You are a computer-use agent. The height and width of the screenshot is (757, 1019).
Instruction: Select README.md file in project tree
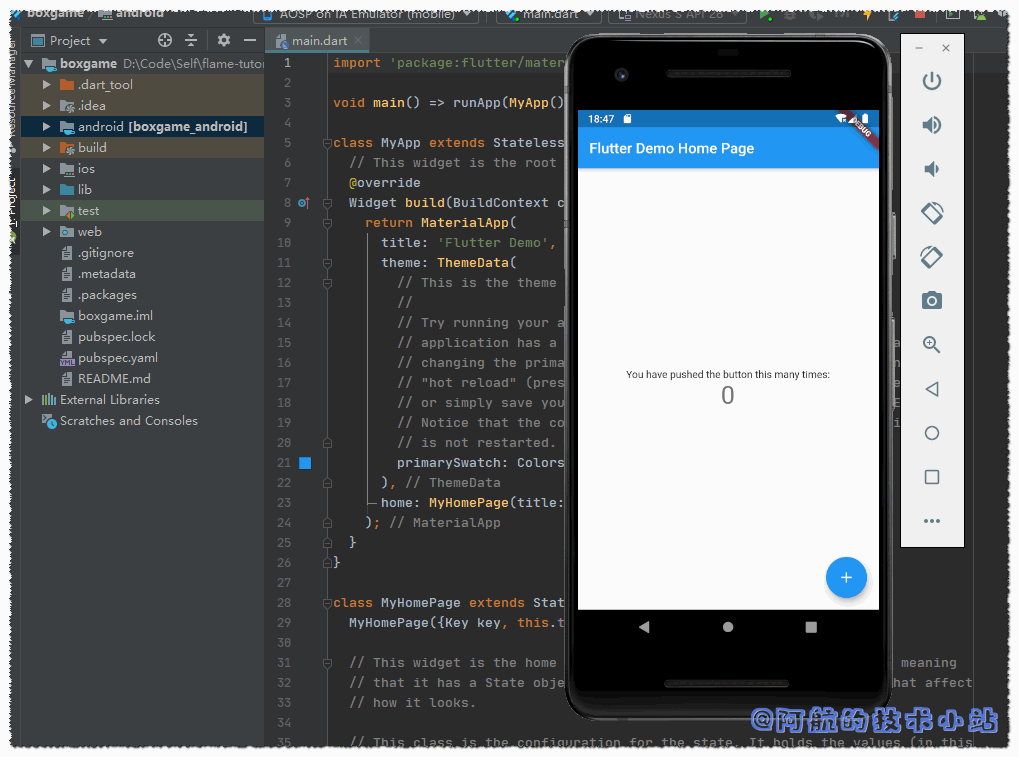tap(114, 379)
